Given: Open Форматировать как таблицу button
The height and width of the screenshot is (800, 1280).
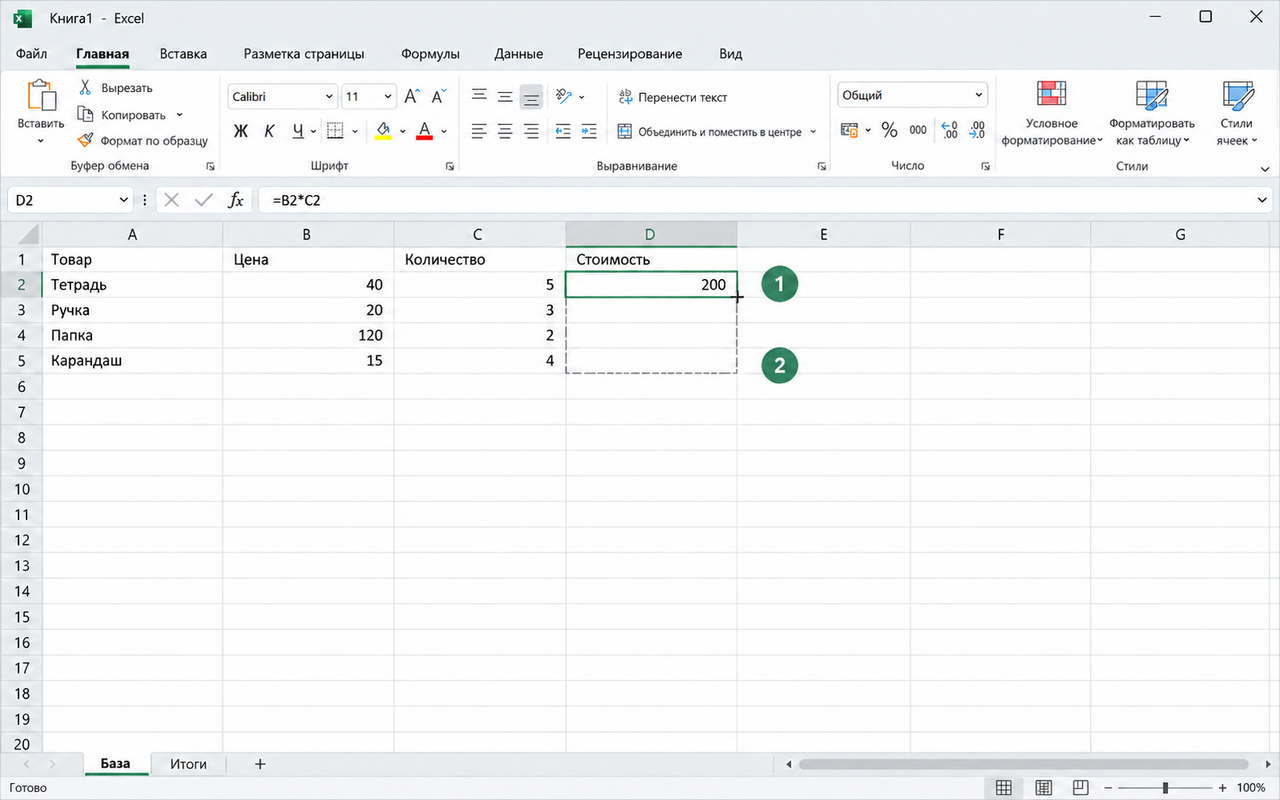Looking at the screenshot, I should pyautogui.click(x=1152, y=114).
